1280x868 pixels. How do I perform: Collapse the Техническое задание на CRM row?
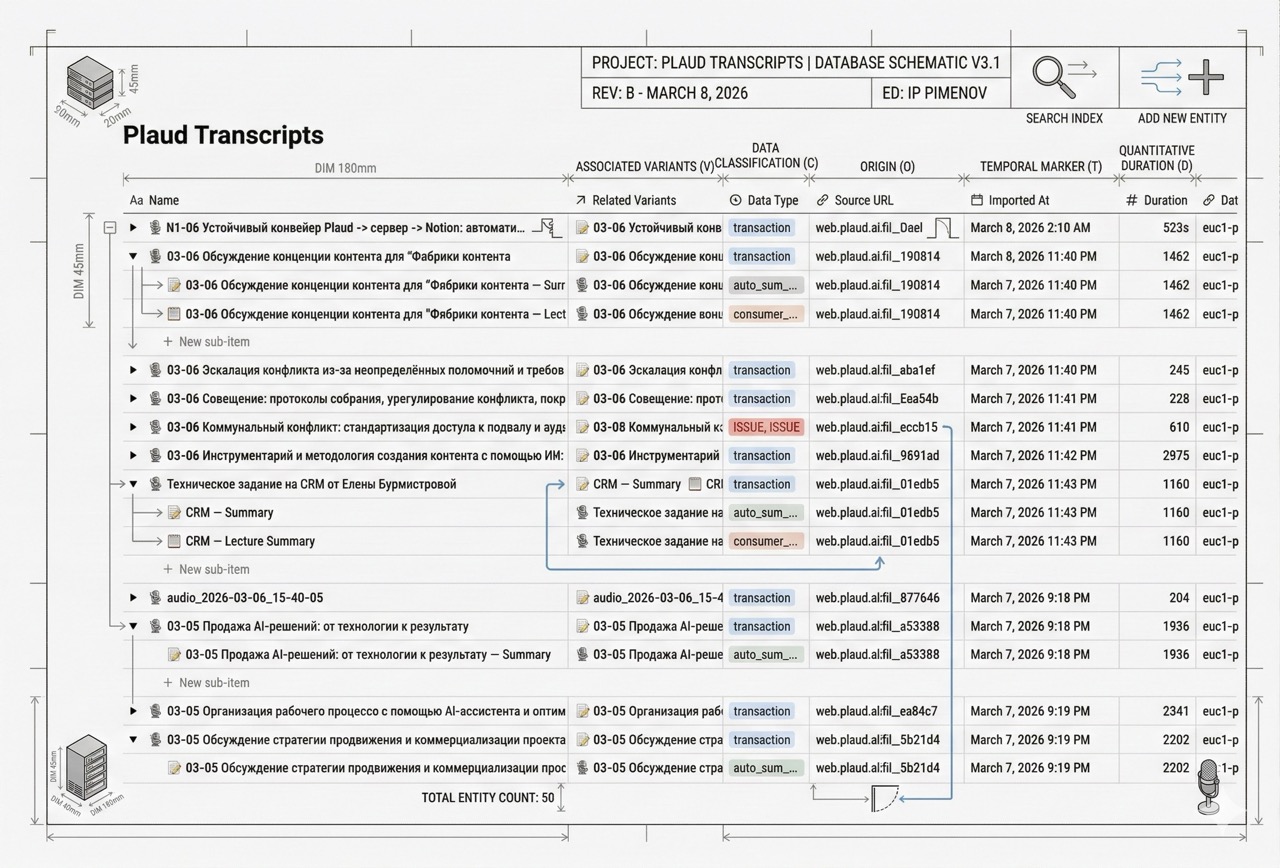tap(133, 484)
